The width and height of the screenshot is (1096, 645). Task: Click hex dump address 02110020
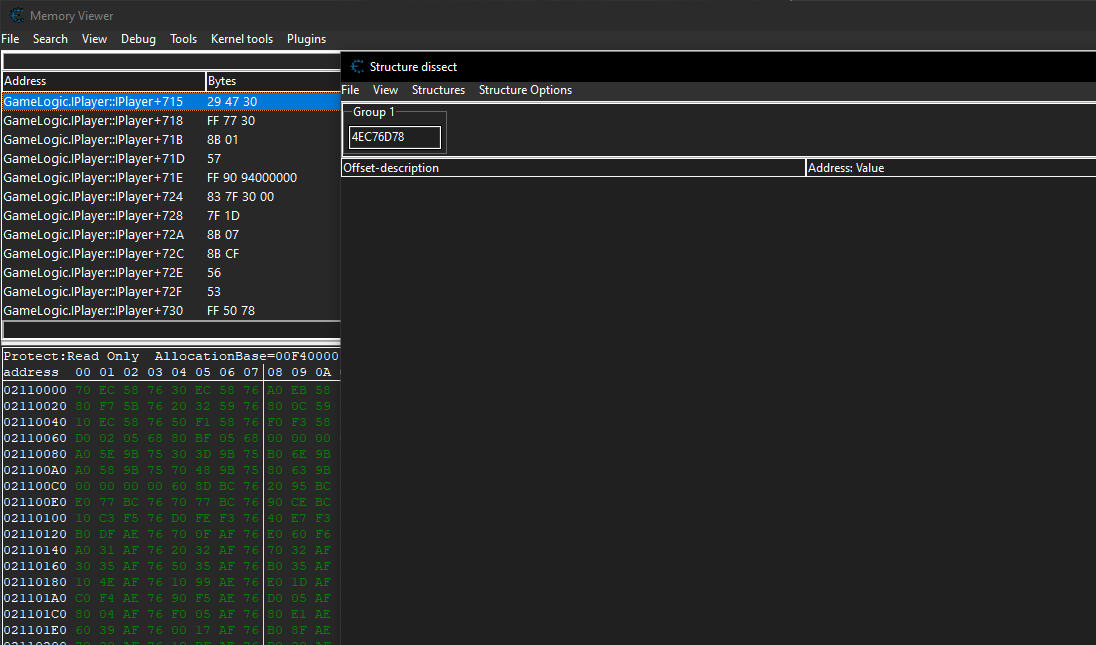pos(35,406)
